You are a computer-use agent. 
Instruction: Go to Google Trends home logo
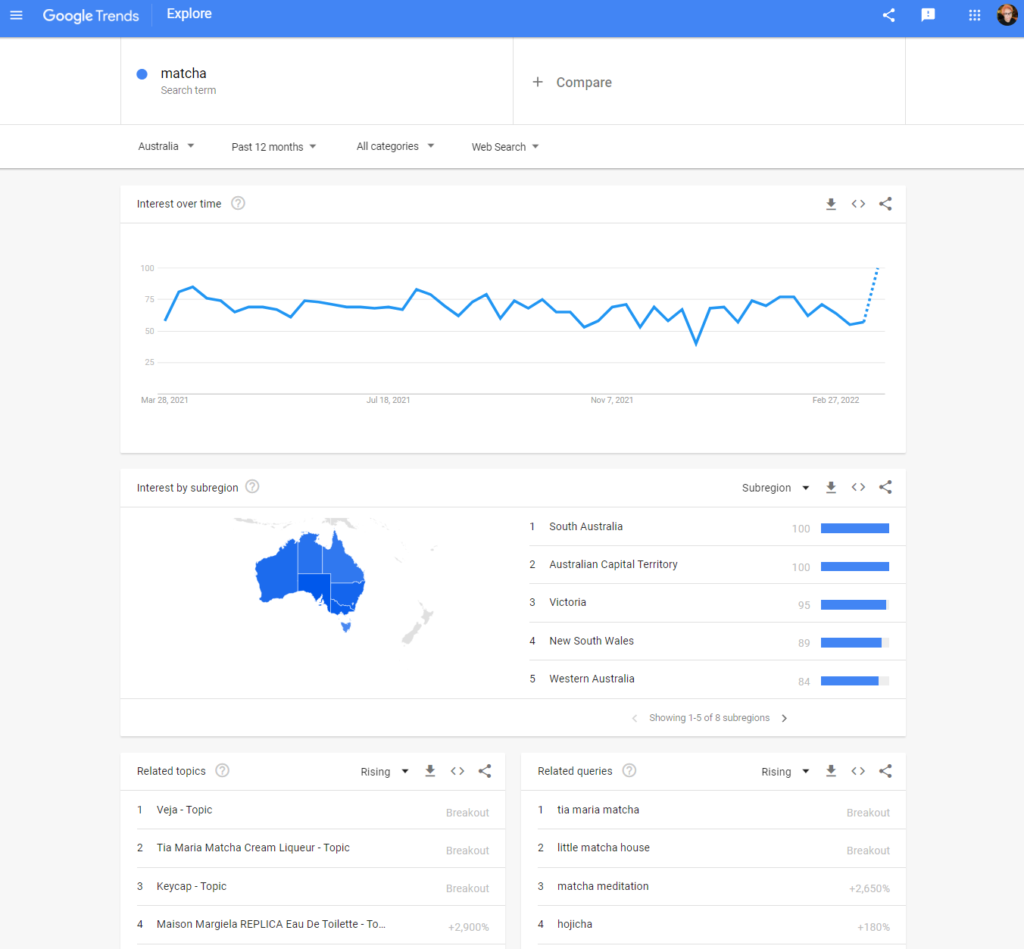point(91,15)
